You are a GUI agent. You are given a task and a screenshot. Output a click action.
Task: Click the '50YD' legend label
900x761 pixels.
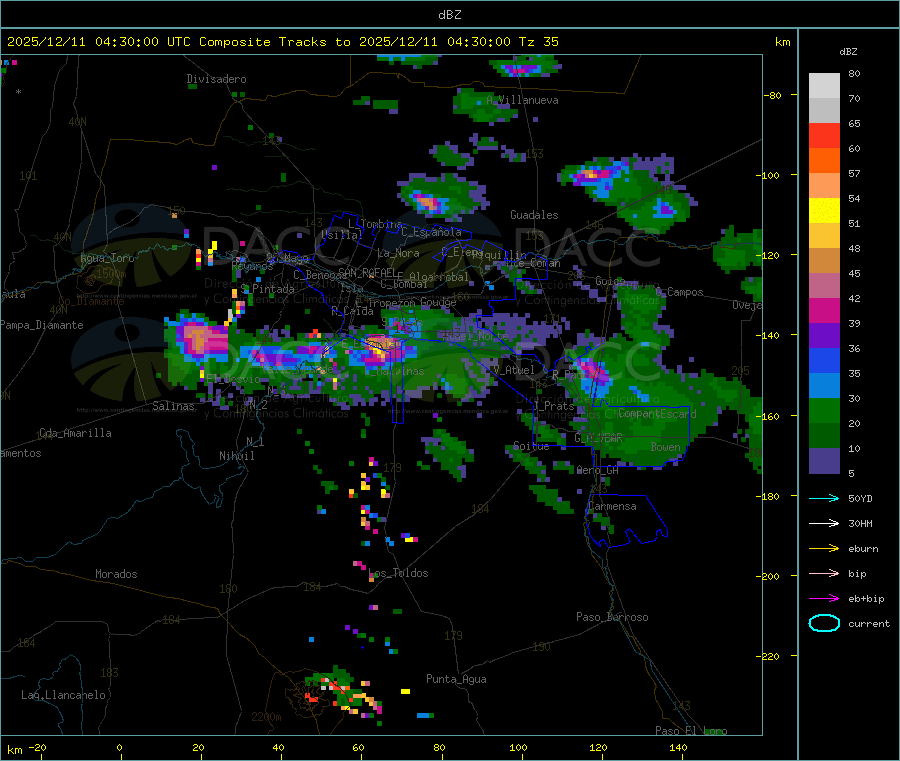(x=860, y=498)
